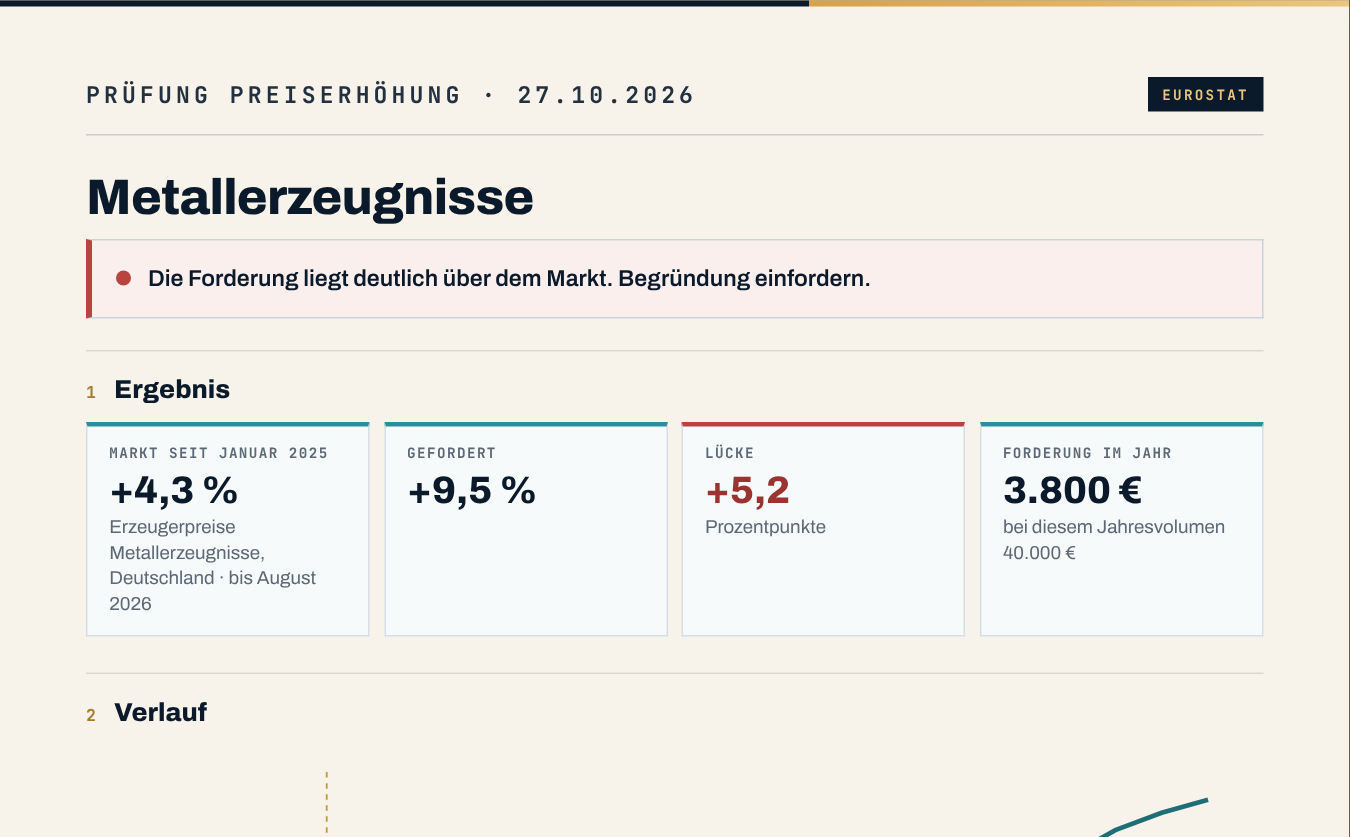Open the red warning banner about Forderung
The height and width of the screenshot is (837, 1350).
coord(675,279)
